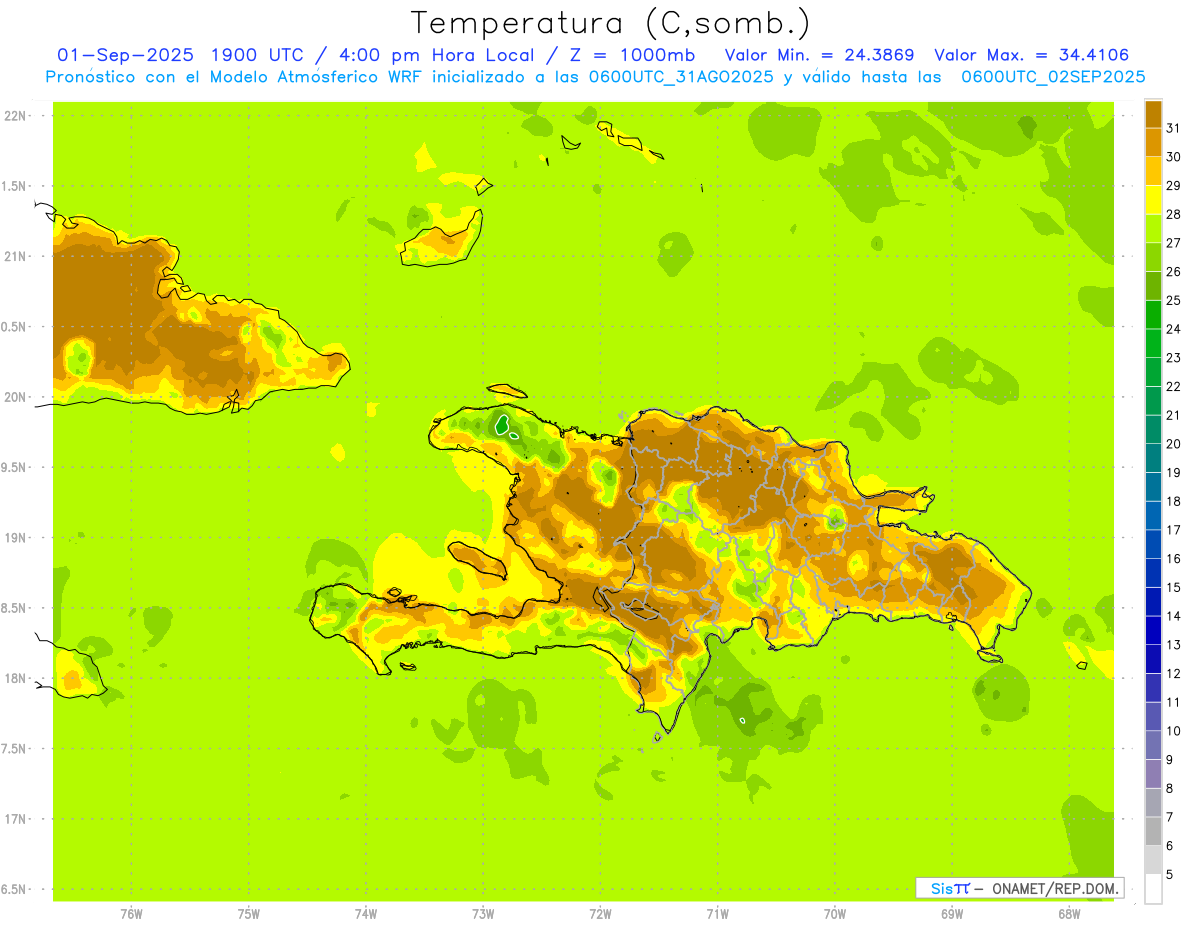
Task: Click the '70W' longitude label
Action: point(835,914)
